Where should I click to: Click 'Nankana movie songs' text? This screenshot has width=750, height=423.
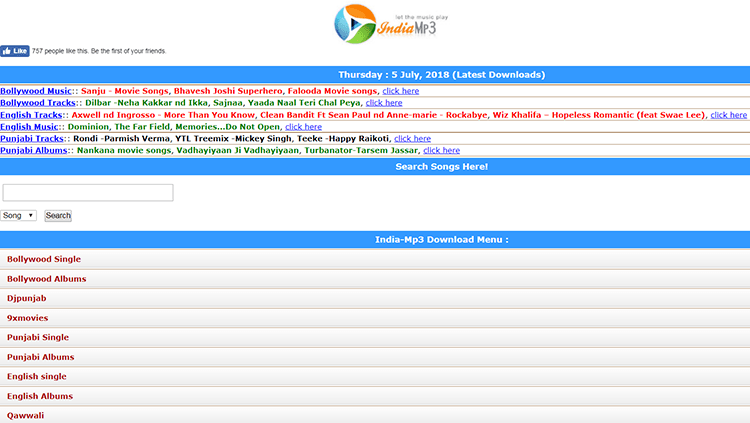[124, 150]
